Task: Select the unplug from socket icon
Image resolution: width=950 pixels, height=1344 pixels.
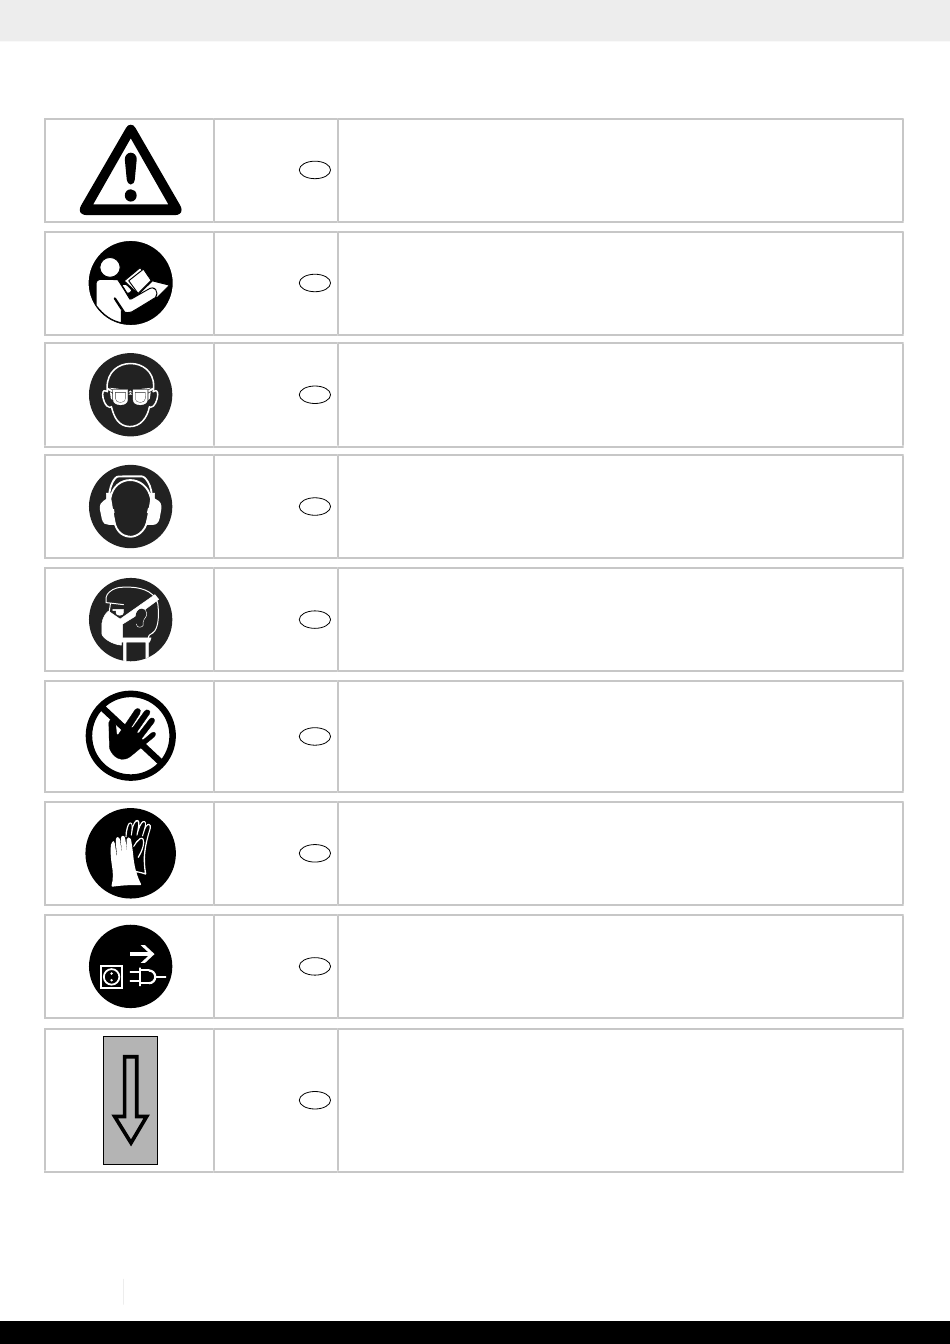Action: tap(130, 967)
